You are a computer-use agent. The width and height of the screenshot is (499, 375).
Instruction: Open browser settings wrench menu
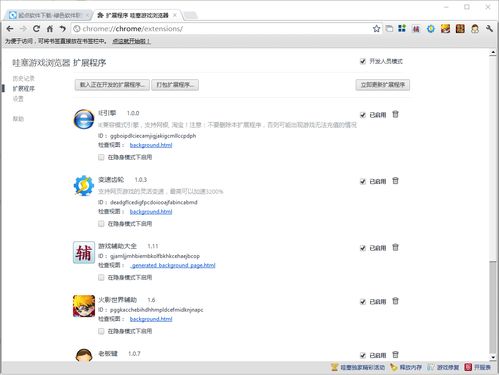point(489,29)
